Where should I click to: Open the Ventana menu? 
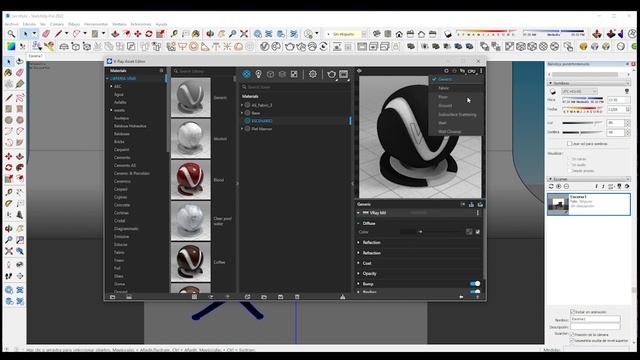coord(119,24)
